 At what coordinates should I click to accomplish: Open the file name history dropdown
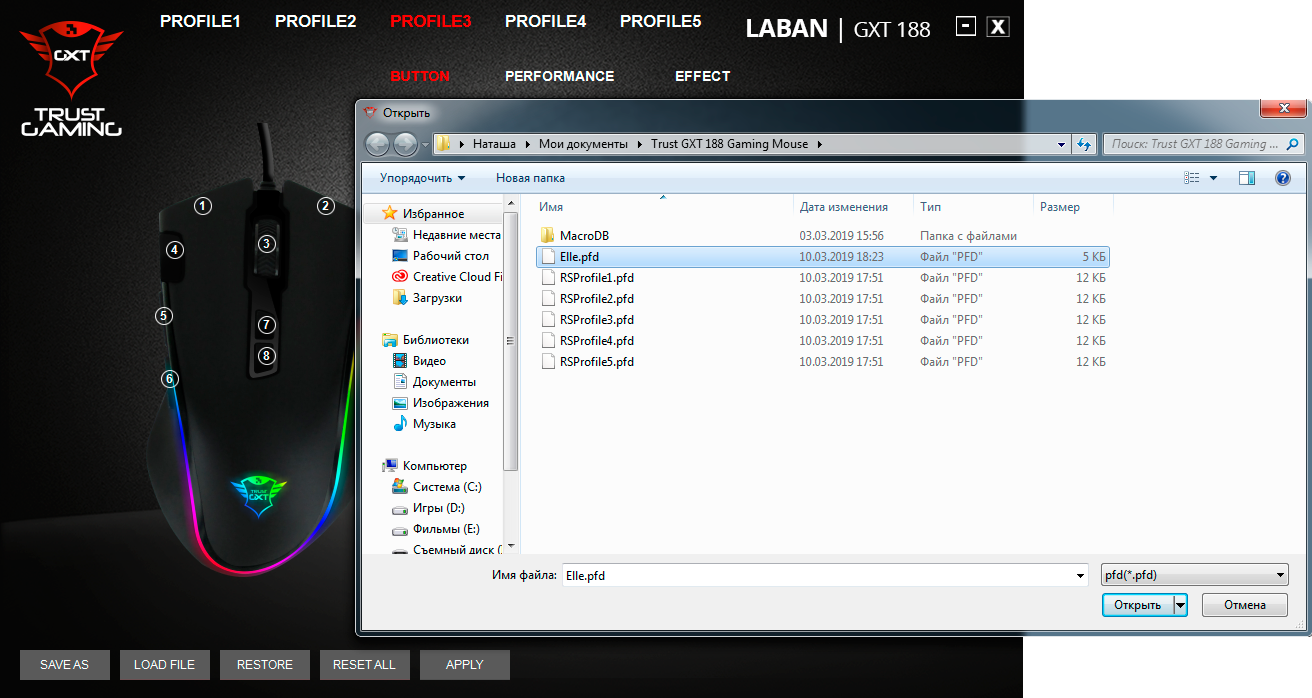pos(1079,575)
